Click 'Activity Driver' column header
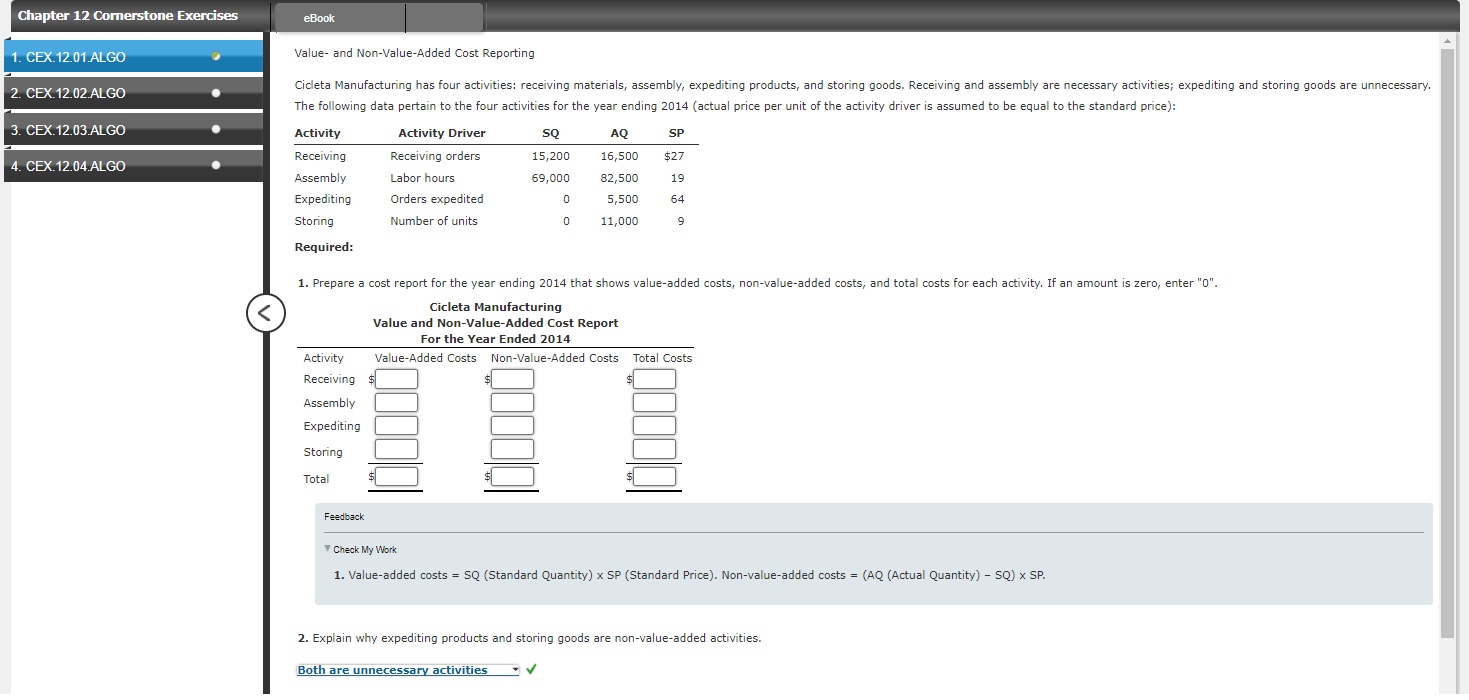This screenshot has height=700, width=1469. coord(442,133)
